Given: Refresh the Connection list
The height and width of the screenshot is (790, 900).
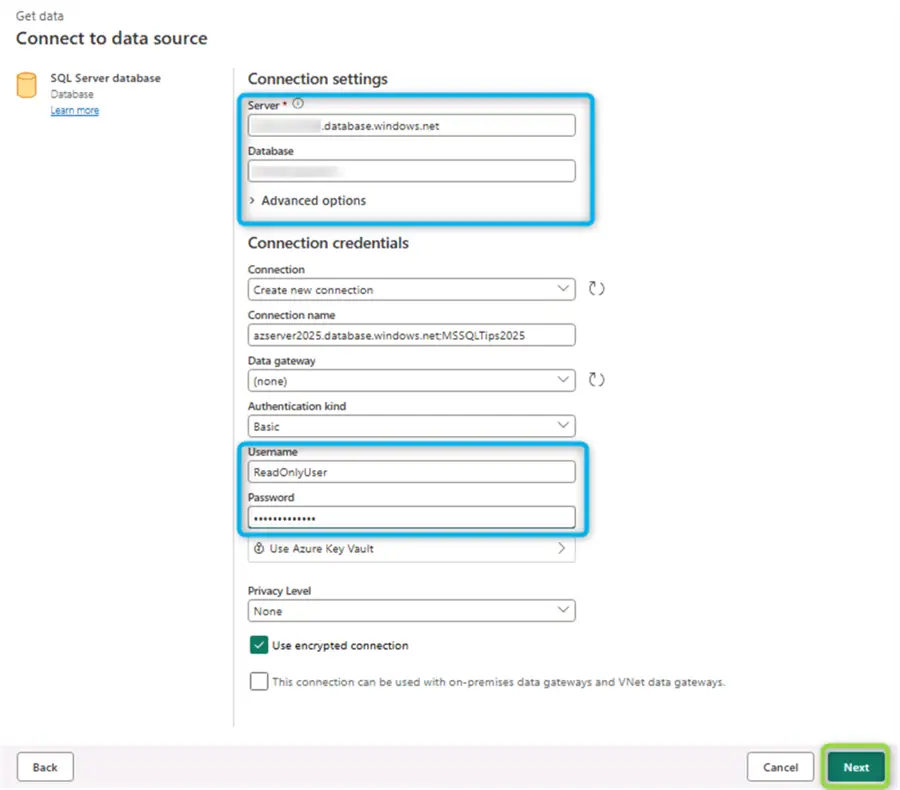Looking at the screenshot, I should (596, 288).
